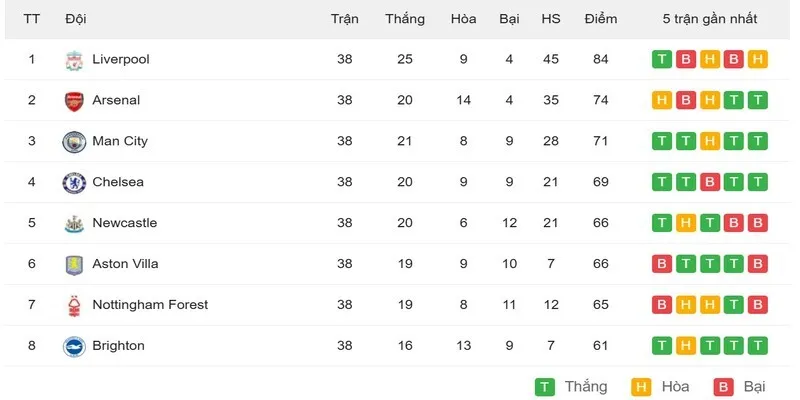Click Liverpool's first green T result badge
Viewport: 800px width, 400px height.
(662, 59)
